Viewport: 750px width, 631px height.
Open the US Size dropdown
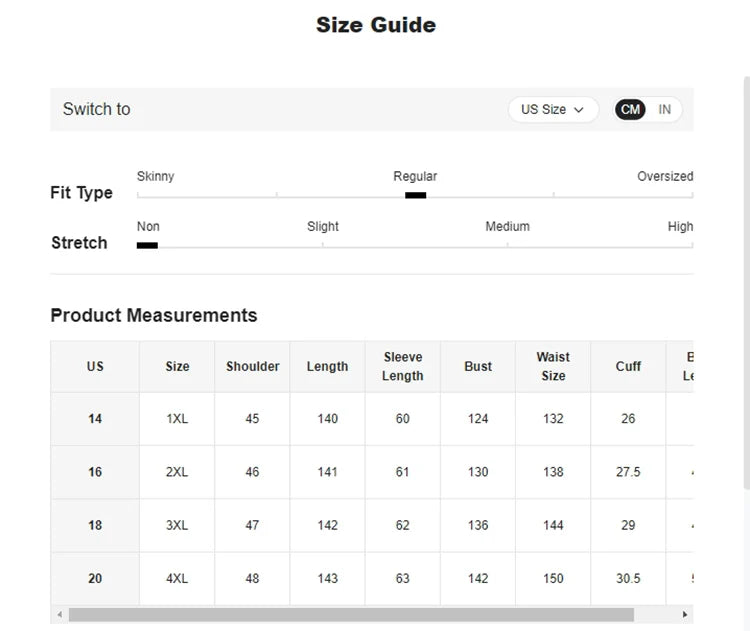(x=552, y=110)
